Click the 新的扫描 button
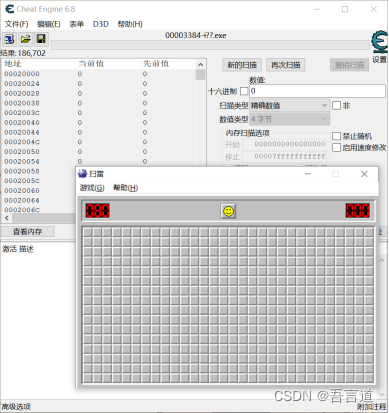The width and height of the screenshot is (389, 413). point(242,65)
